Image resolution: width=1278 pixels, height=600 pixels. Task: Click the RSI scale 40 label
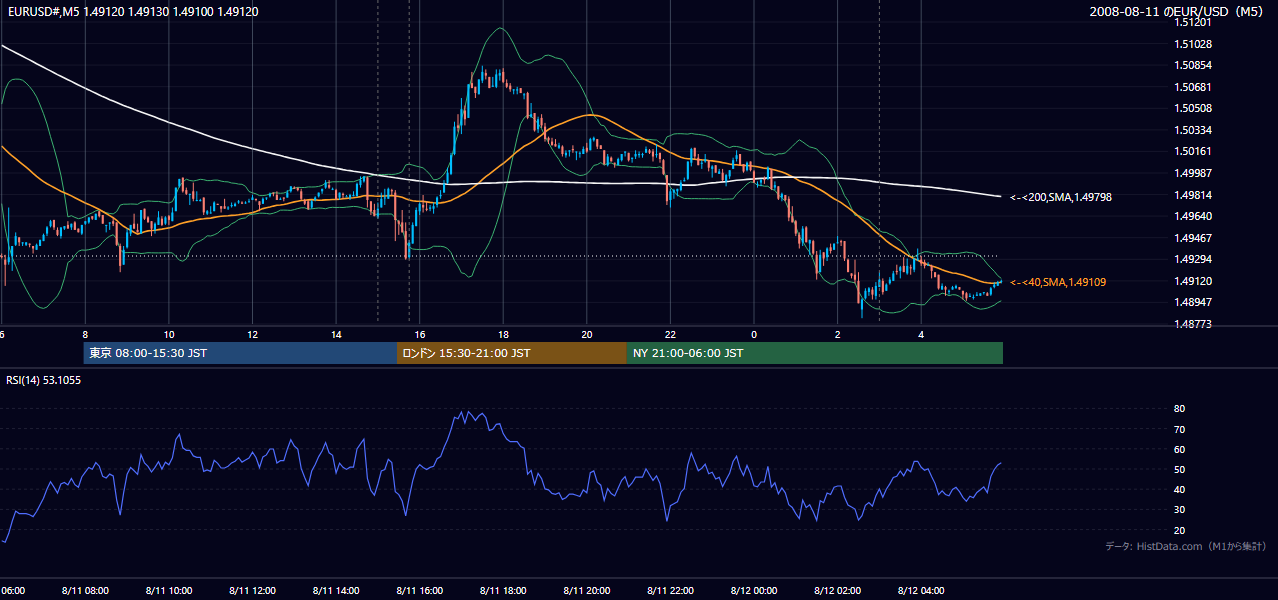tap(1179, 489)
